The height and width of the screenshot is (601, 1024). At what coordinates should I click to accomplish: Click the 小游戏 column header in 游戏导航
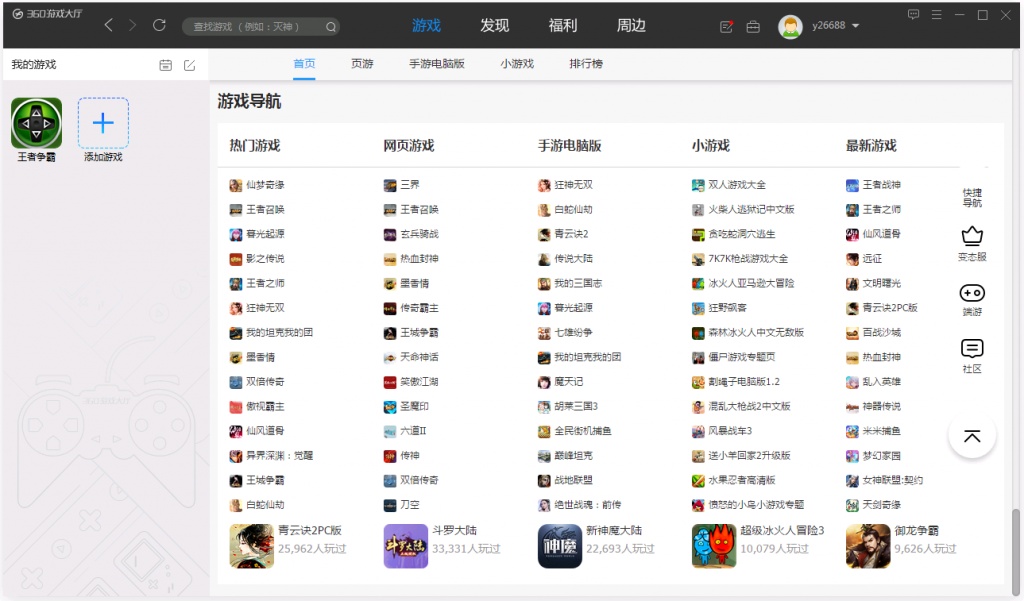(711, 146)
